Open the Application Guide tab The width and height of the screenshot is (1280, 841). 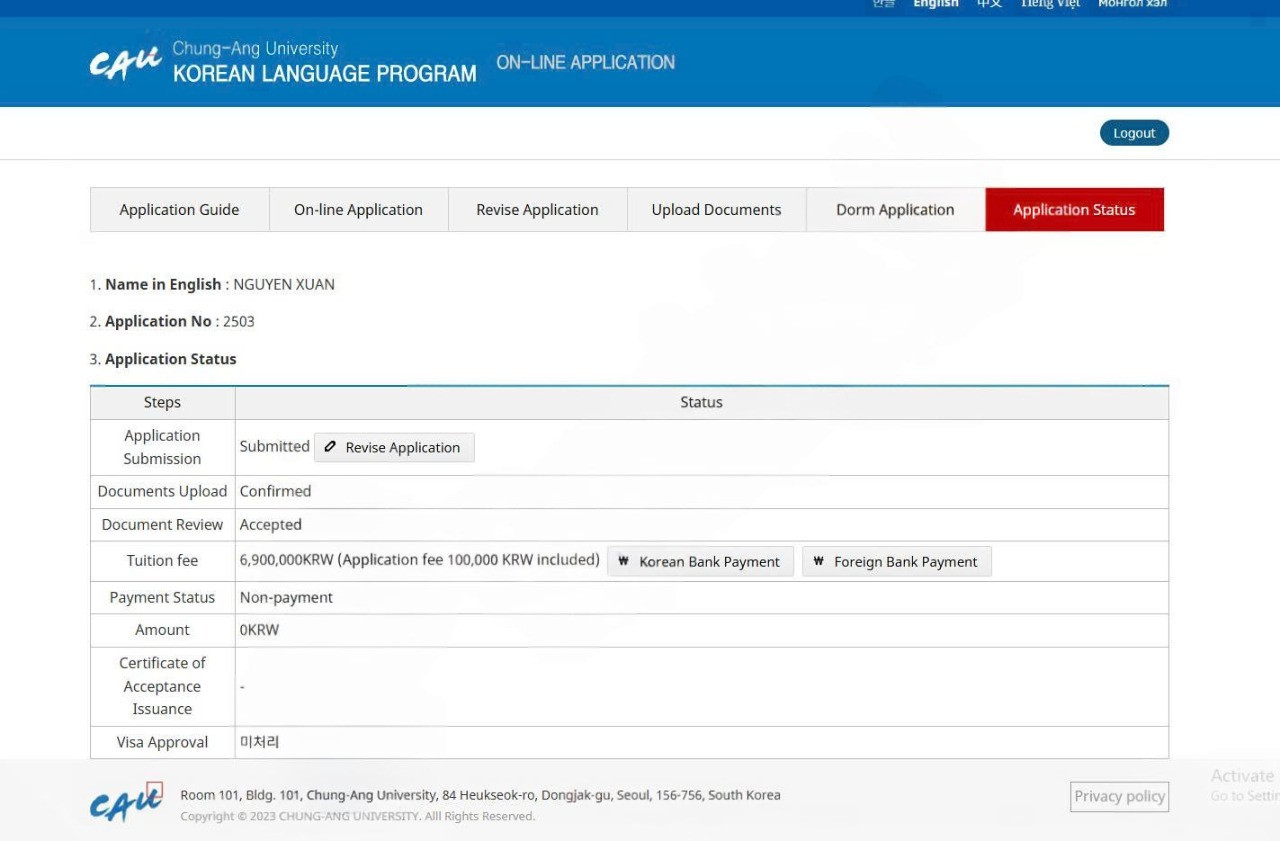point(179,210)
